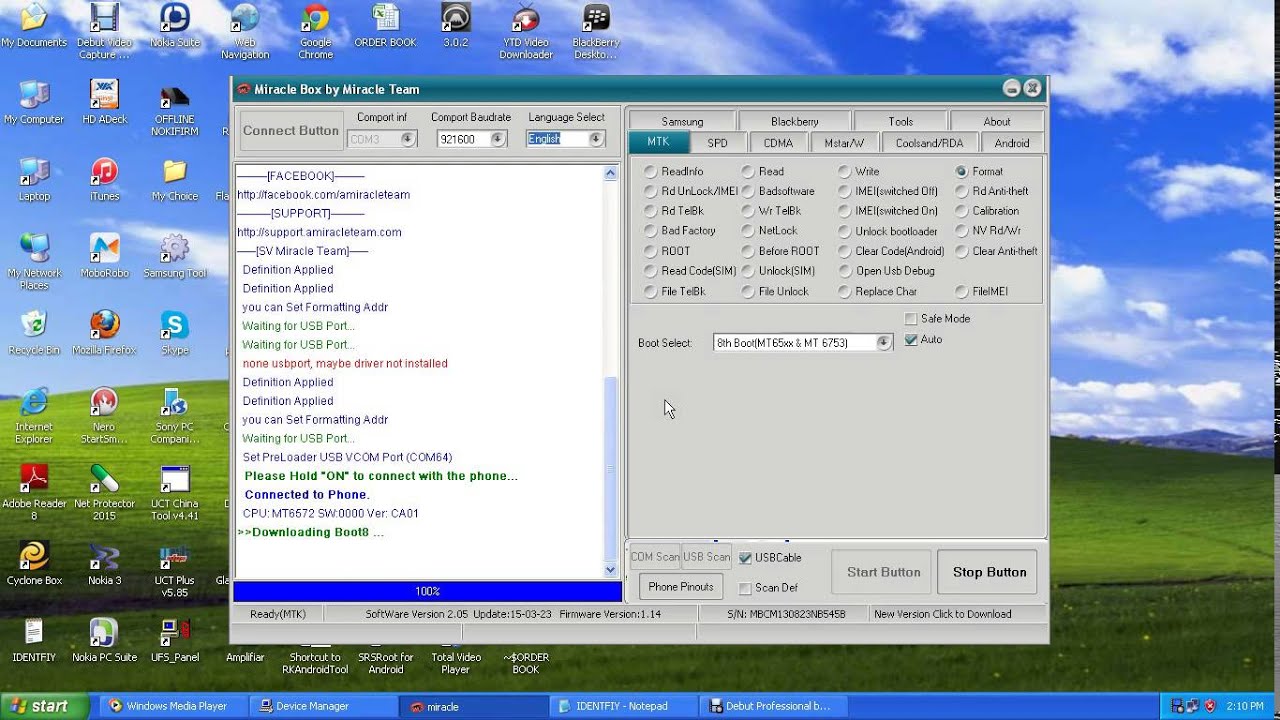Launch MoboRobo desktop icon

(104, 257)
